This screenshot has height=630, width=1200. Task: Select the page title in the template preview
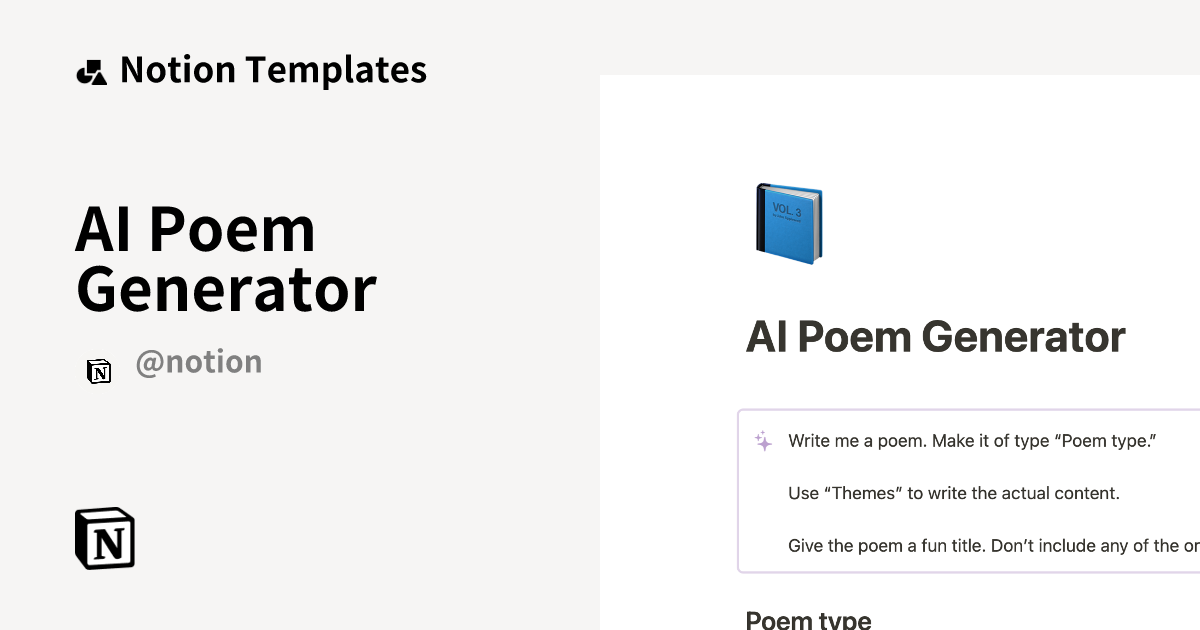pos(935,337)
